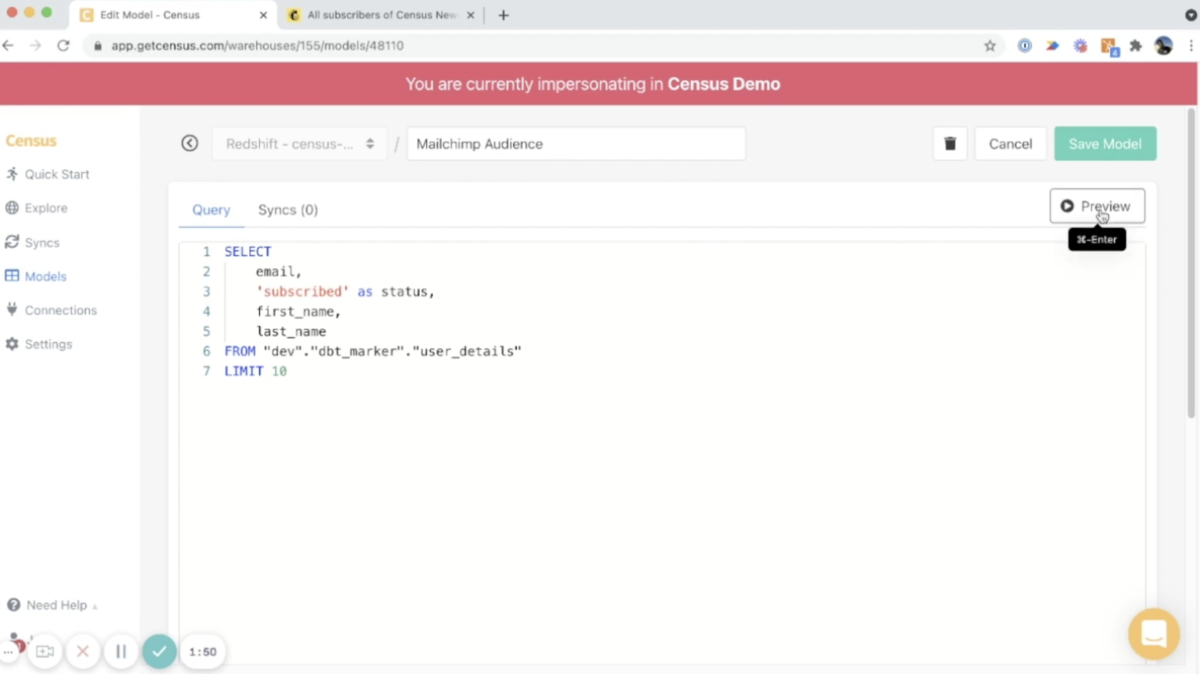Click the Chrome tab search arrow
Image resolution: width=1200 pixels, height=674 pixels.
tap(1190, 15)
